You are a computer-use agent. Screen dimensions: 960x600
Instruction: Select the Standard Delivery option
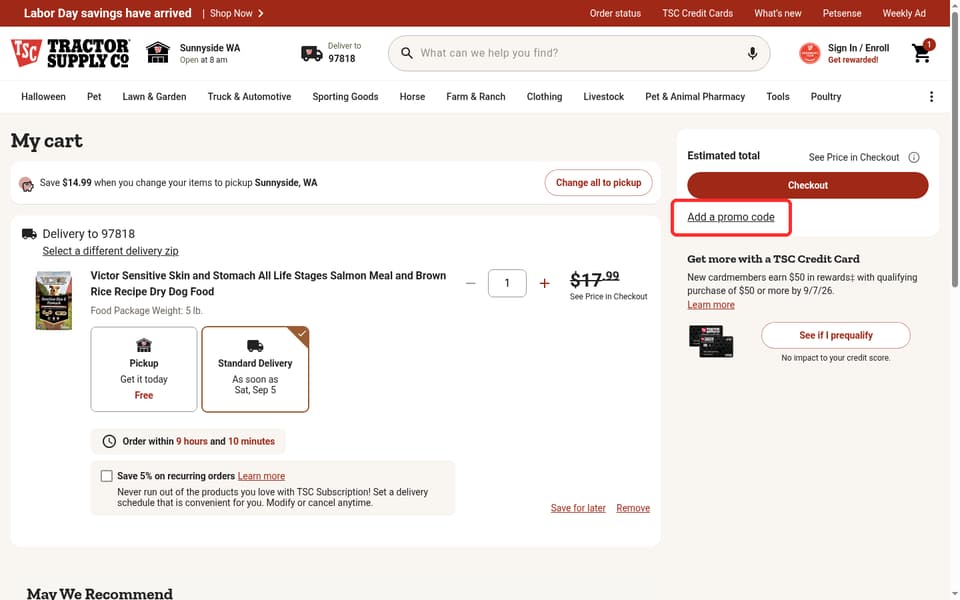tap(255, 369)
